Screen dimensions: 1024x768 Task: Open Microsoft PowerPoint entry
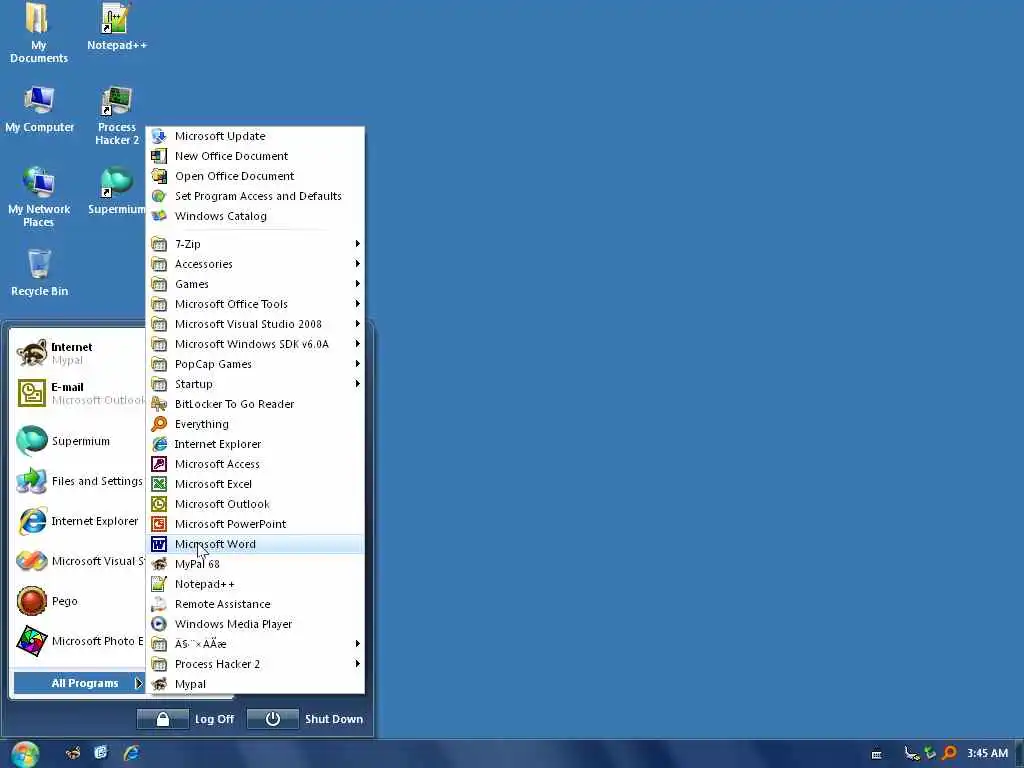click(x=255, y=524)
